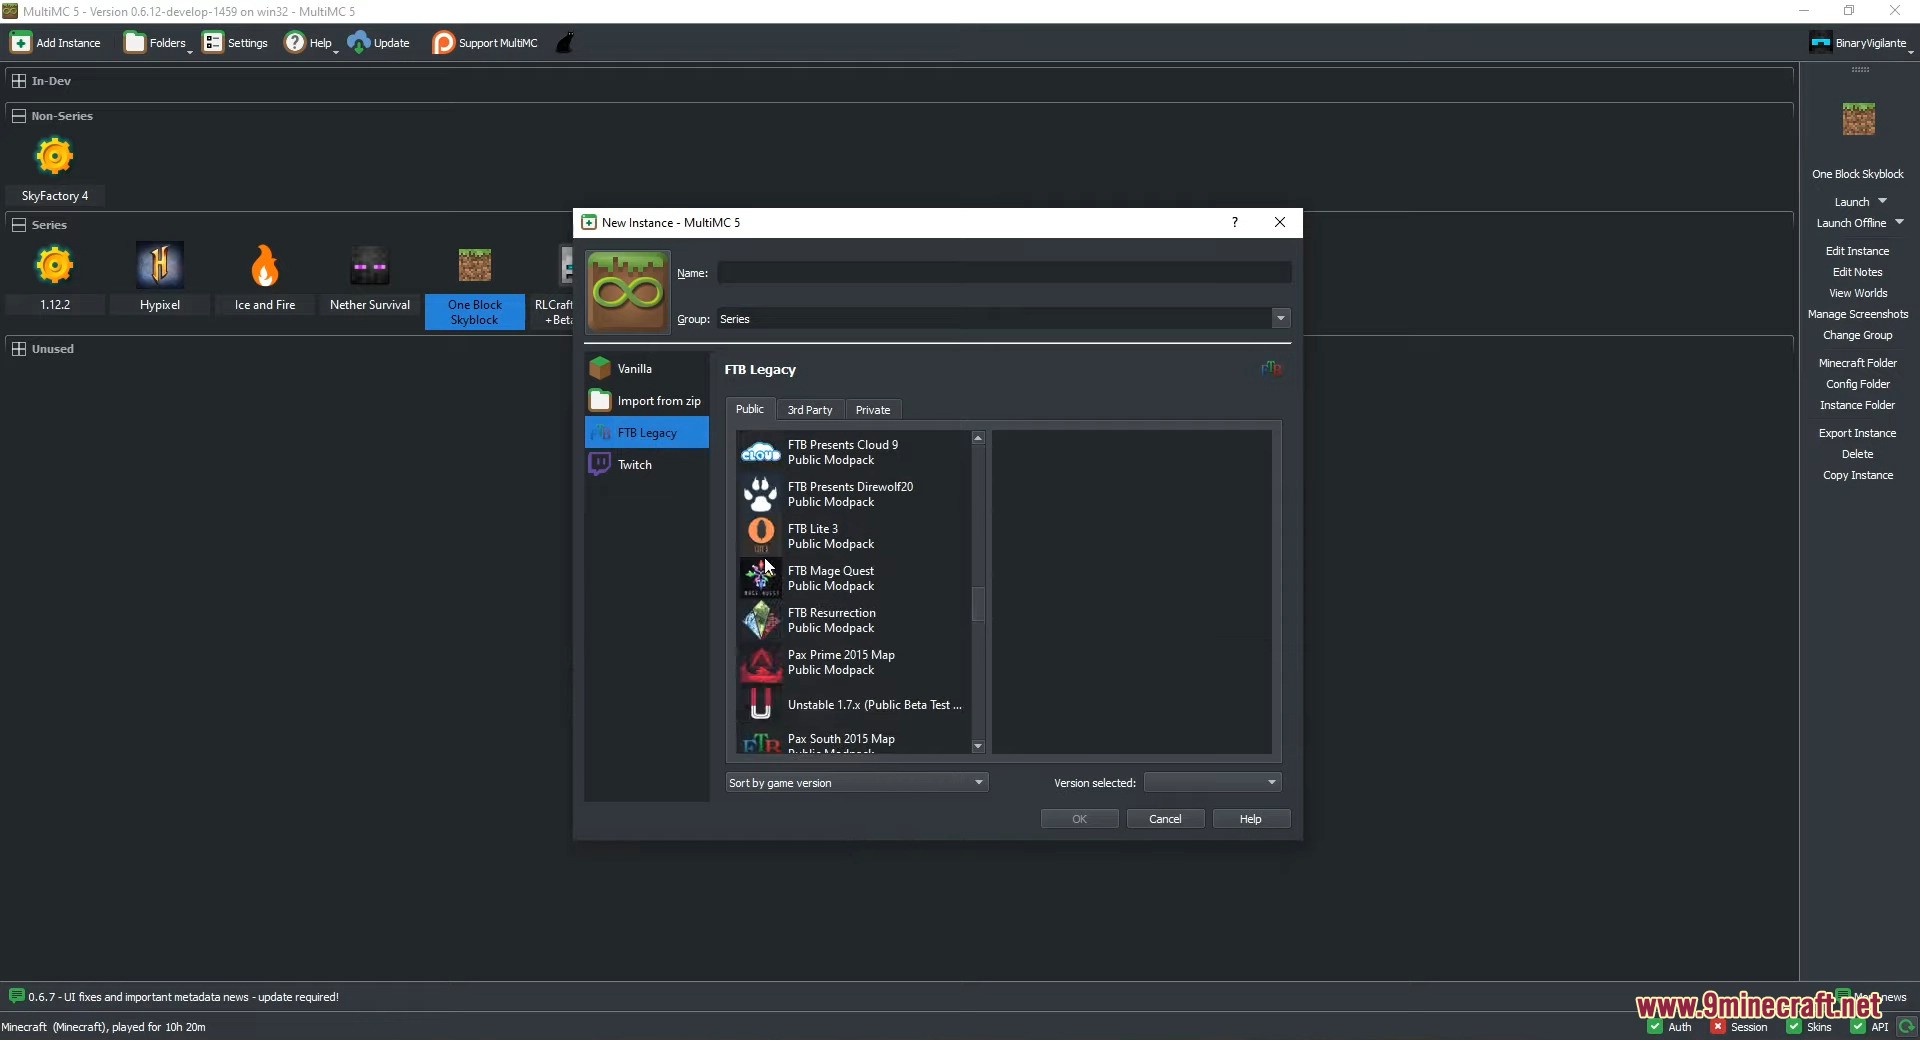Click the Add Instance toolbar icon
Viewport: 1920px width, 1040px height.
click(21, 43)
